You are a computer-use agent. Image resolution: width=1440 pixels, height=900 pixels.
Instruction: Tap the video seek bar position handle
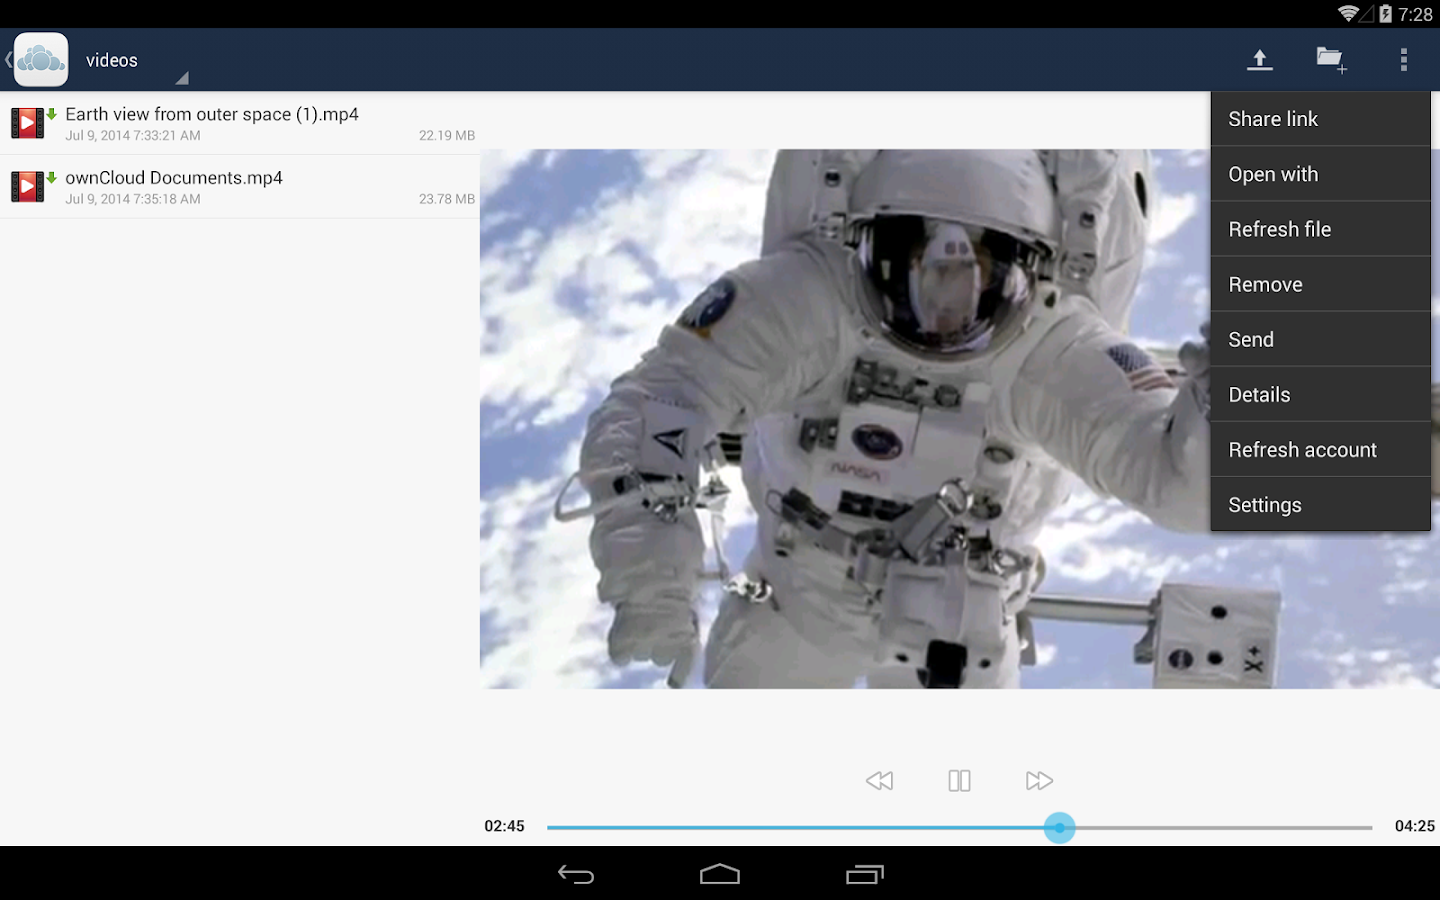pos(1059,828)
